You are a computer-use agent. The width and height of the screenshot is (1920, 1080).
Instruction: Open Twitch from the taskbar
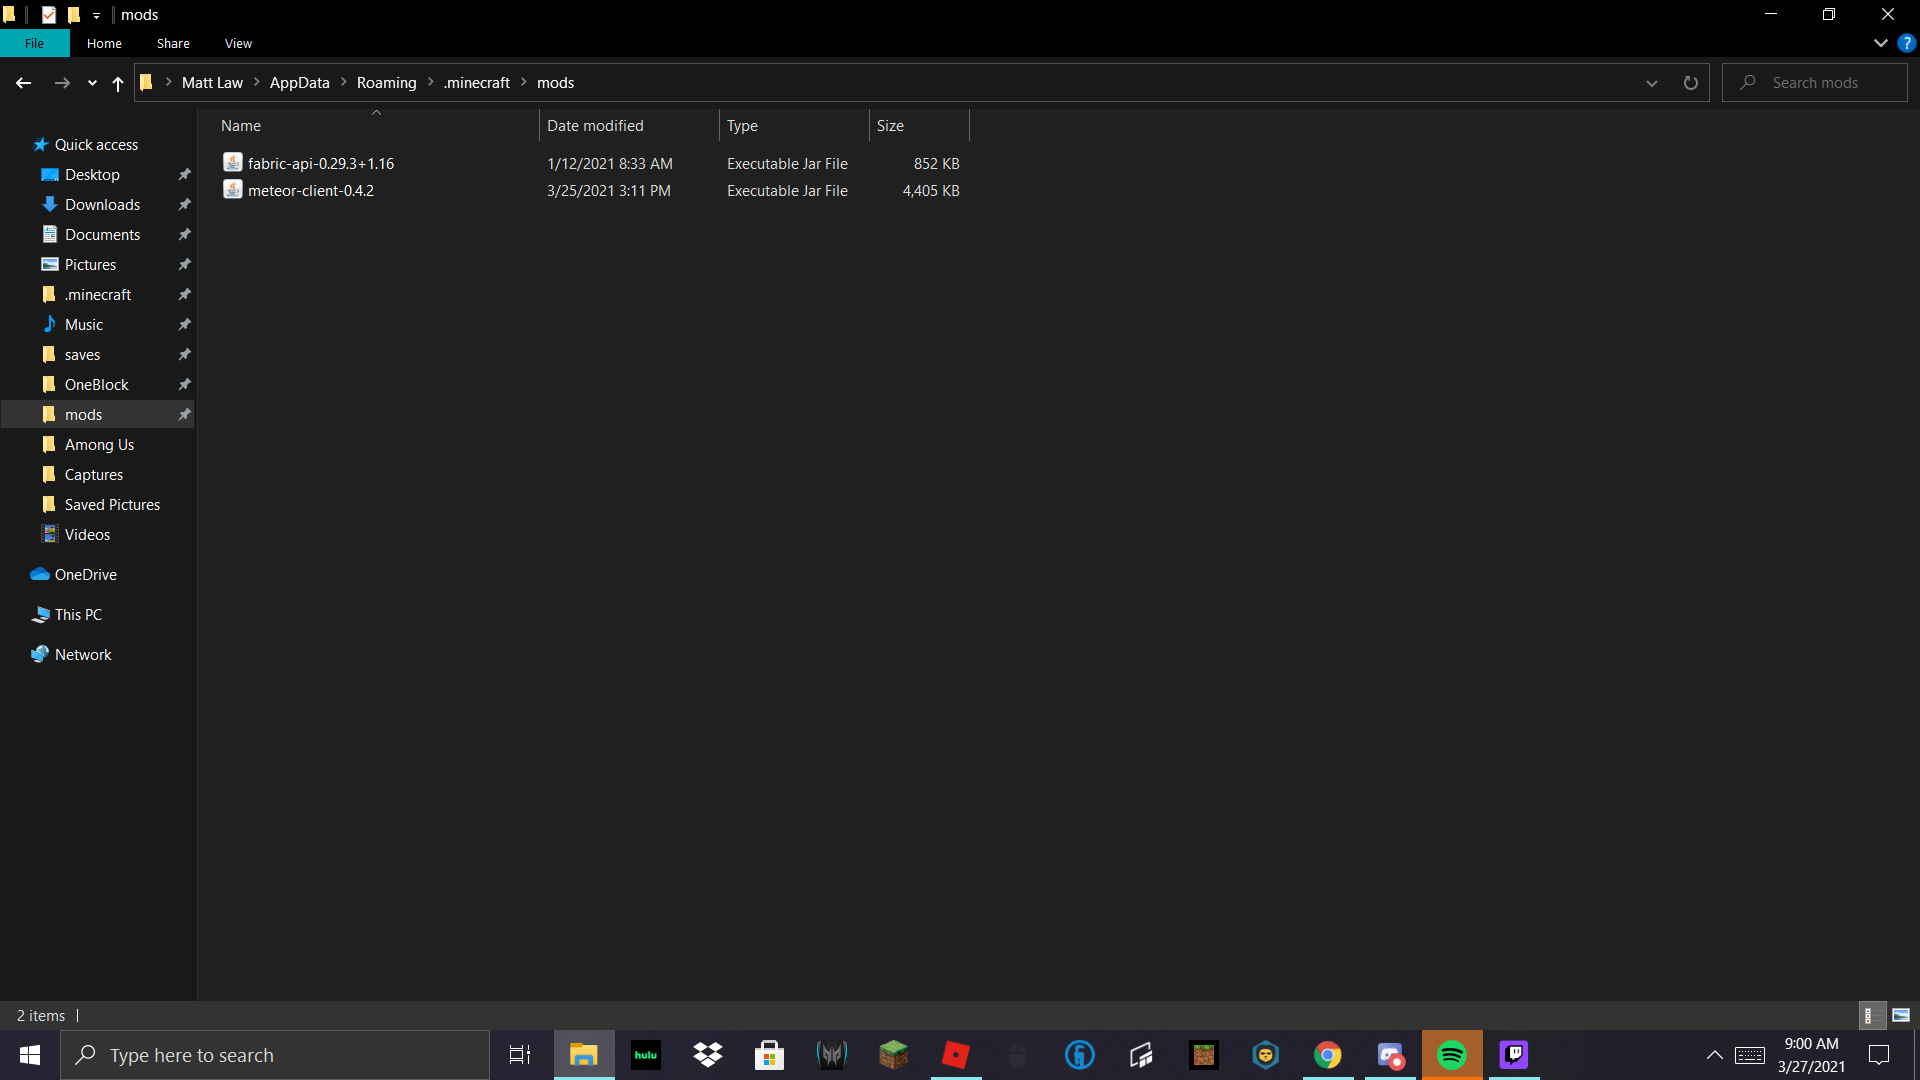tap(1515, 1054)
